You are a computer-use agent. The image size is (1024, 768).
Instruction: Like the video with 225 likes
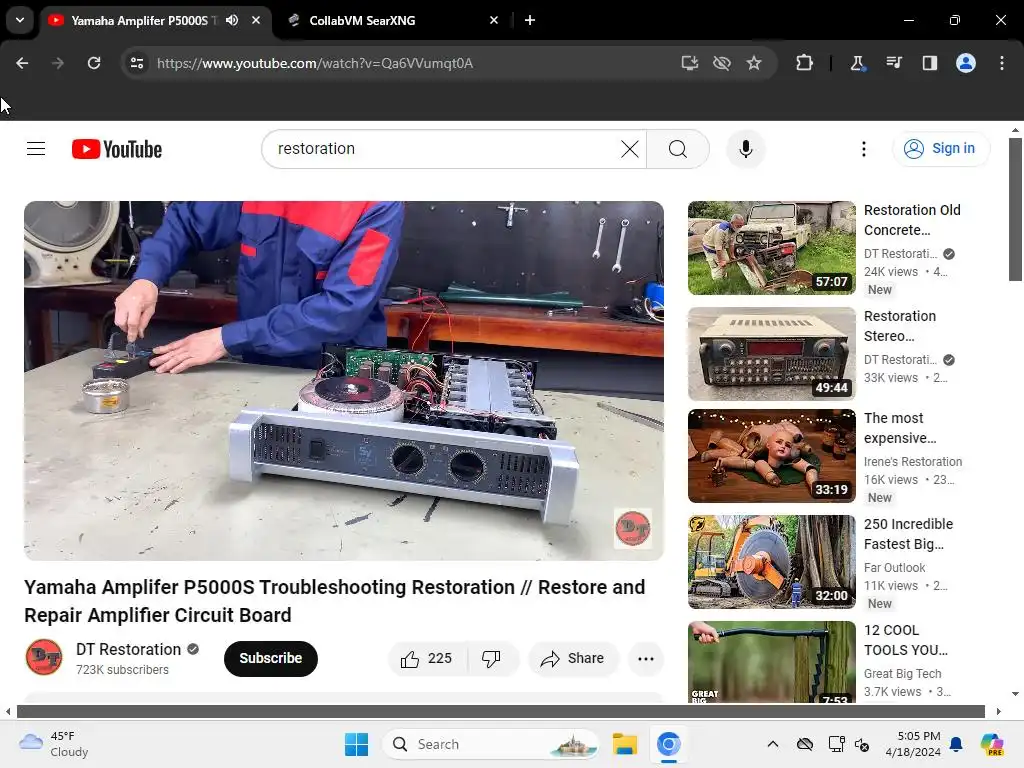[x=428, y=658]
